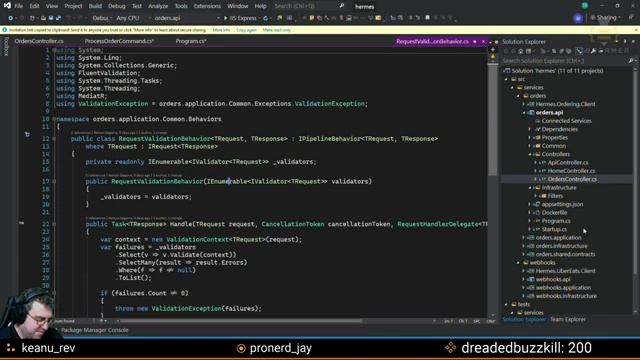Click the Open File icon in the toolbar
The width and height of the screenshot is (640, 360).
pyautogui.click(x=43, y=18)
